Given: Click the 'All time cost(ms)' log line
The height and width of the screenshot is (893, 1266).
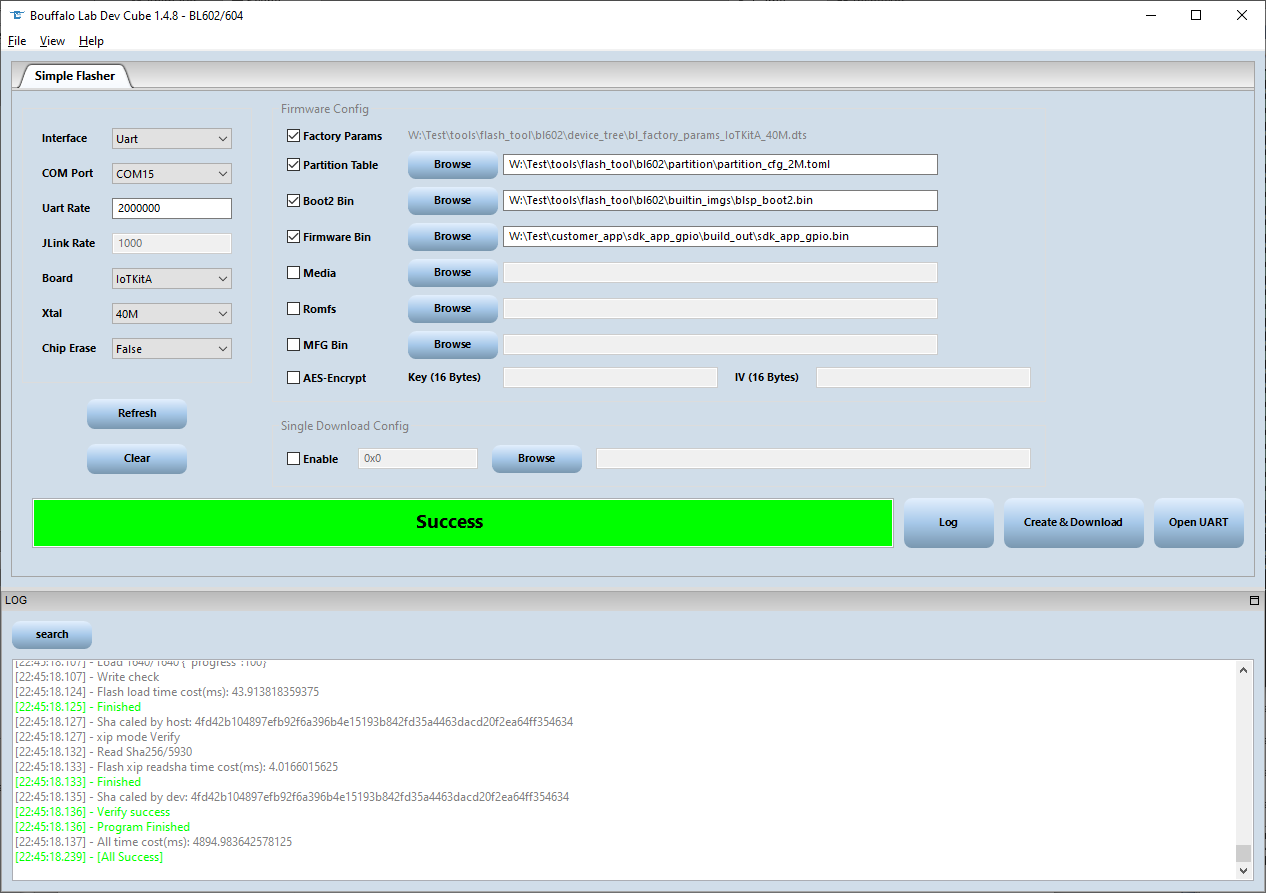Looking at the screenshot, I should coord(154,843).
